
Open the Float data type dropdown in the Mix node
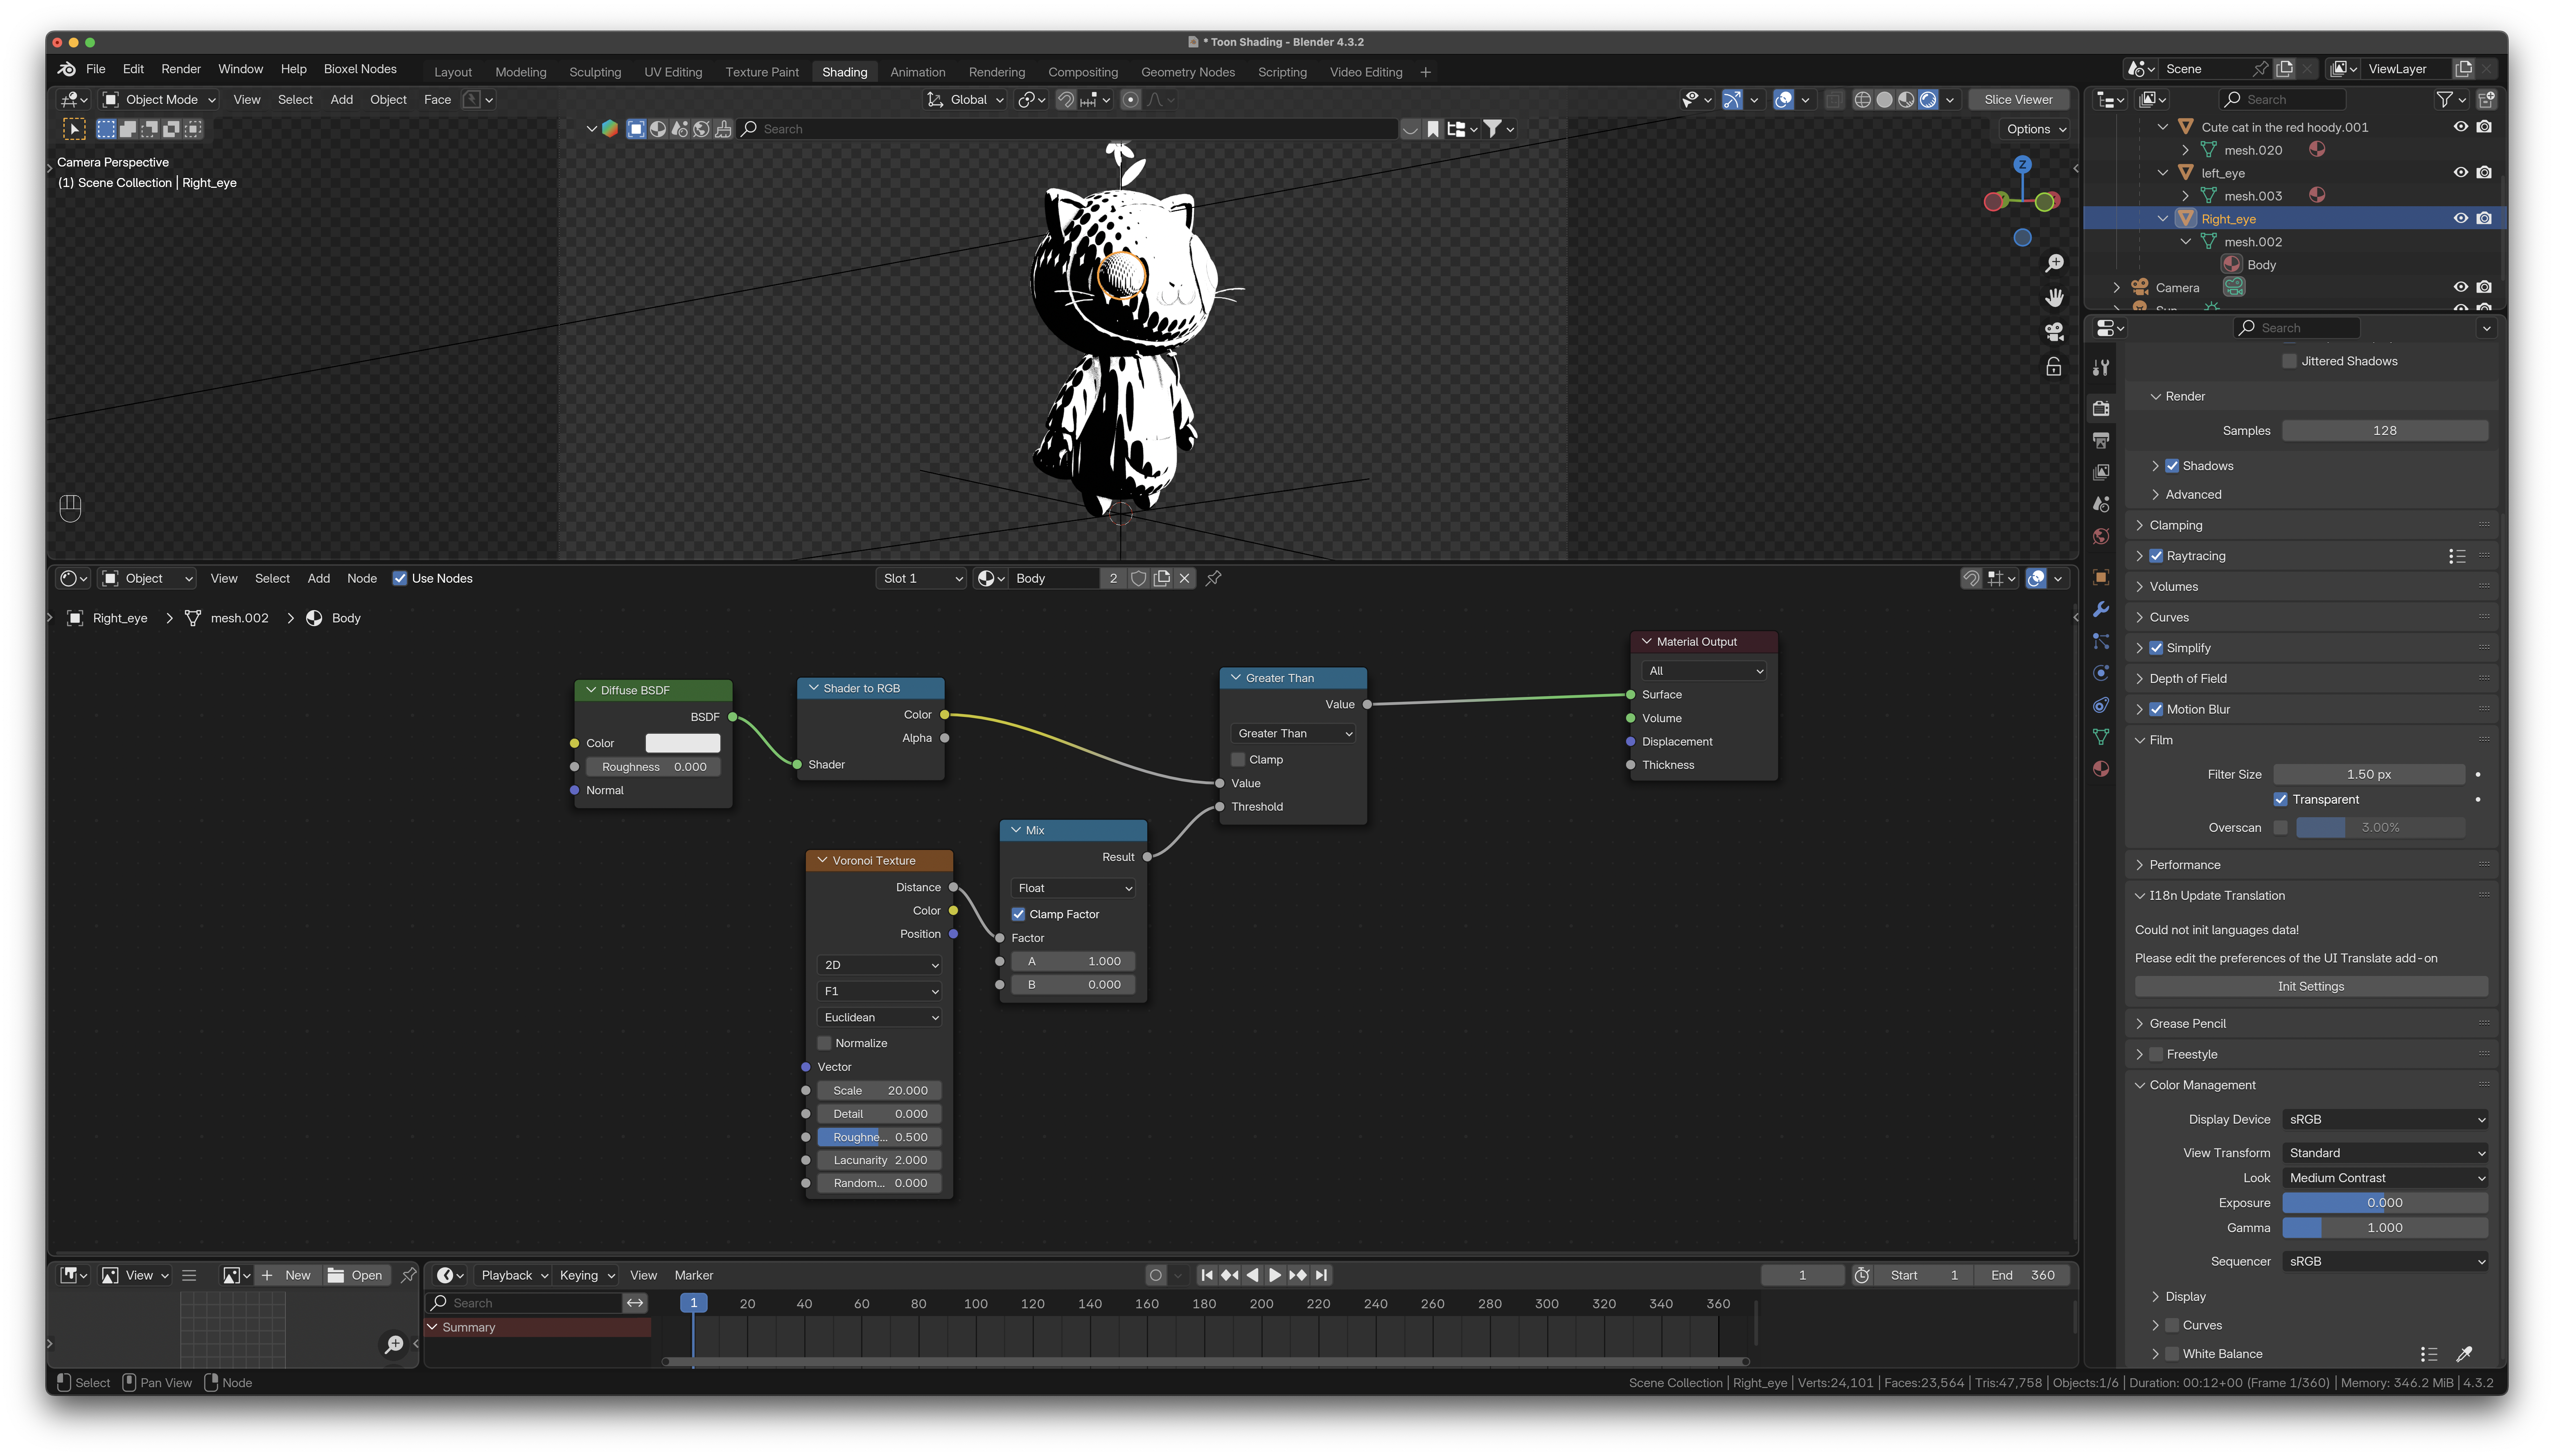click(1073, 888)
